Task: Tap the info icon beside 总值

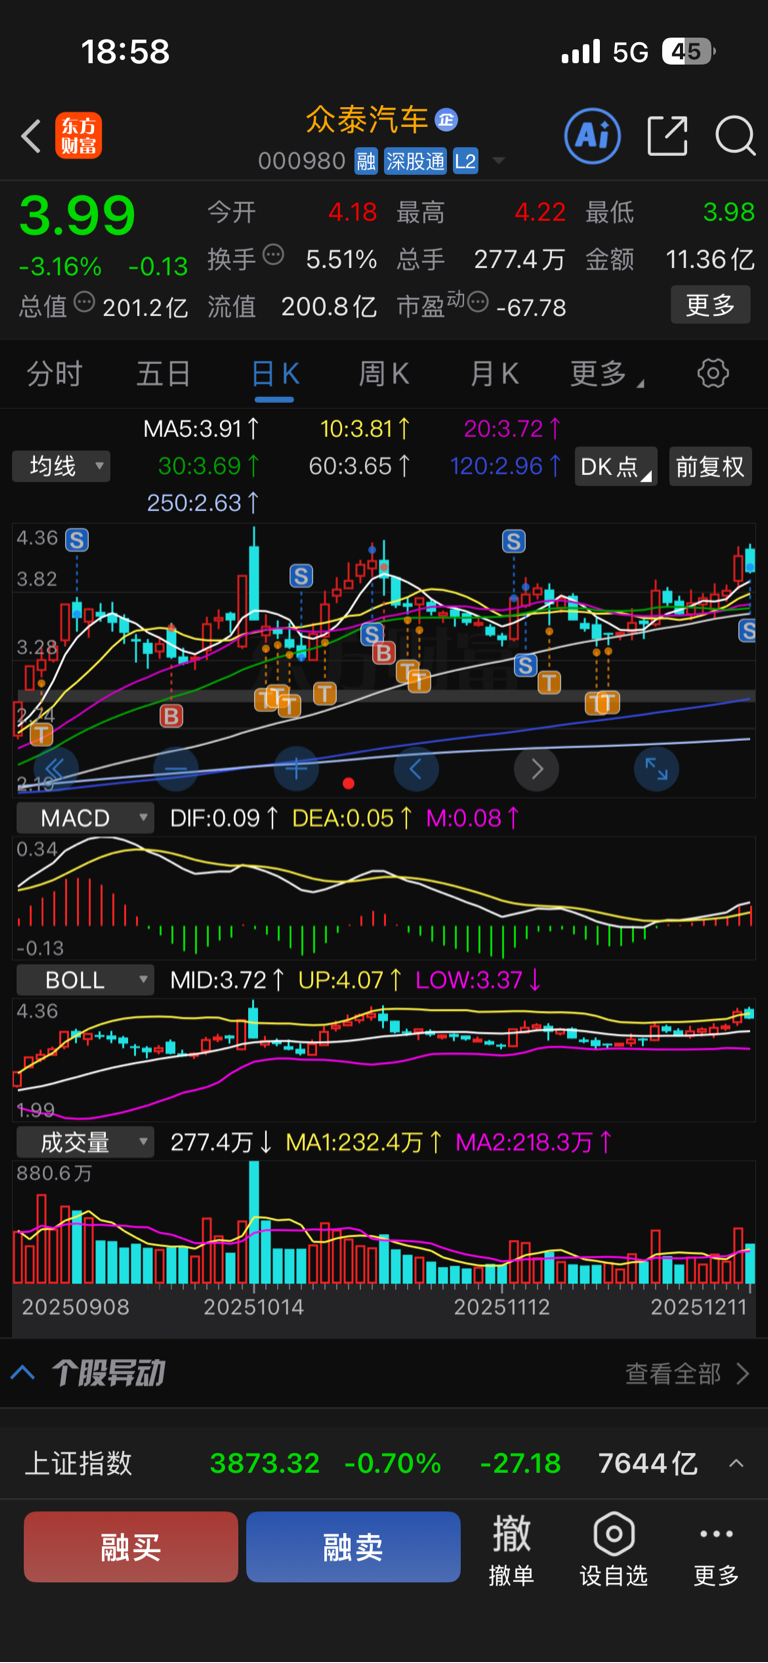Action: pyautogui.click(x=85, y=302)
